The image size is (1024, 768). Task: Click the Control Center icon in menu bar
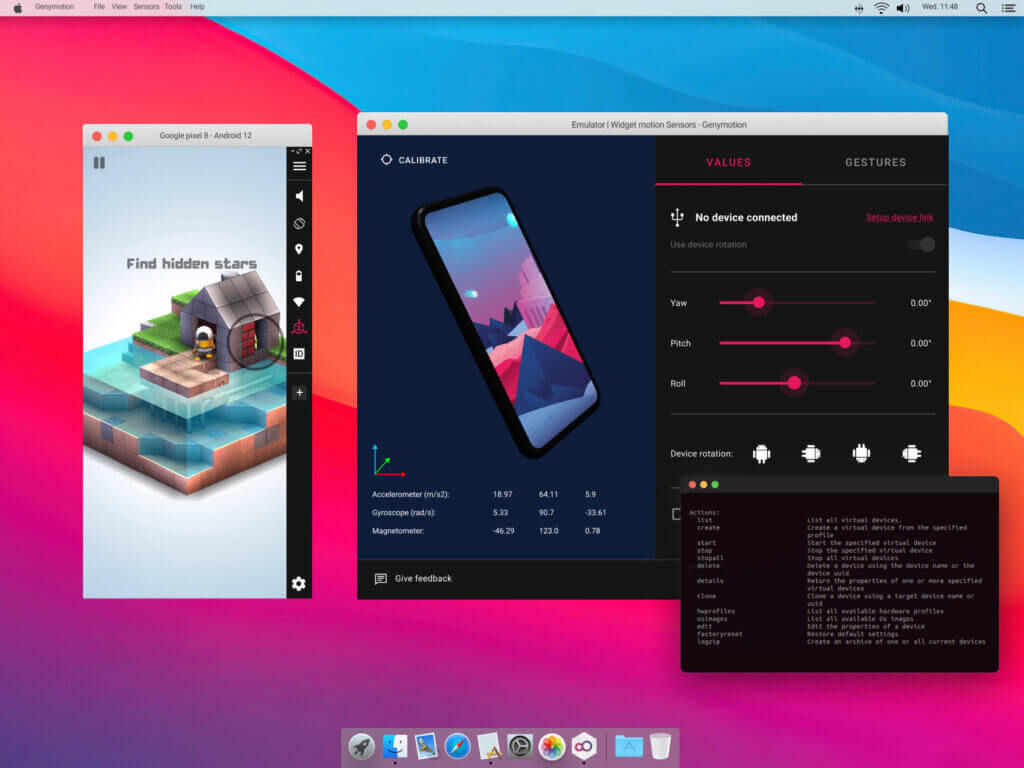(1008, 8)
